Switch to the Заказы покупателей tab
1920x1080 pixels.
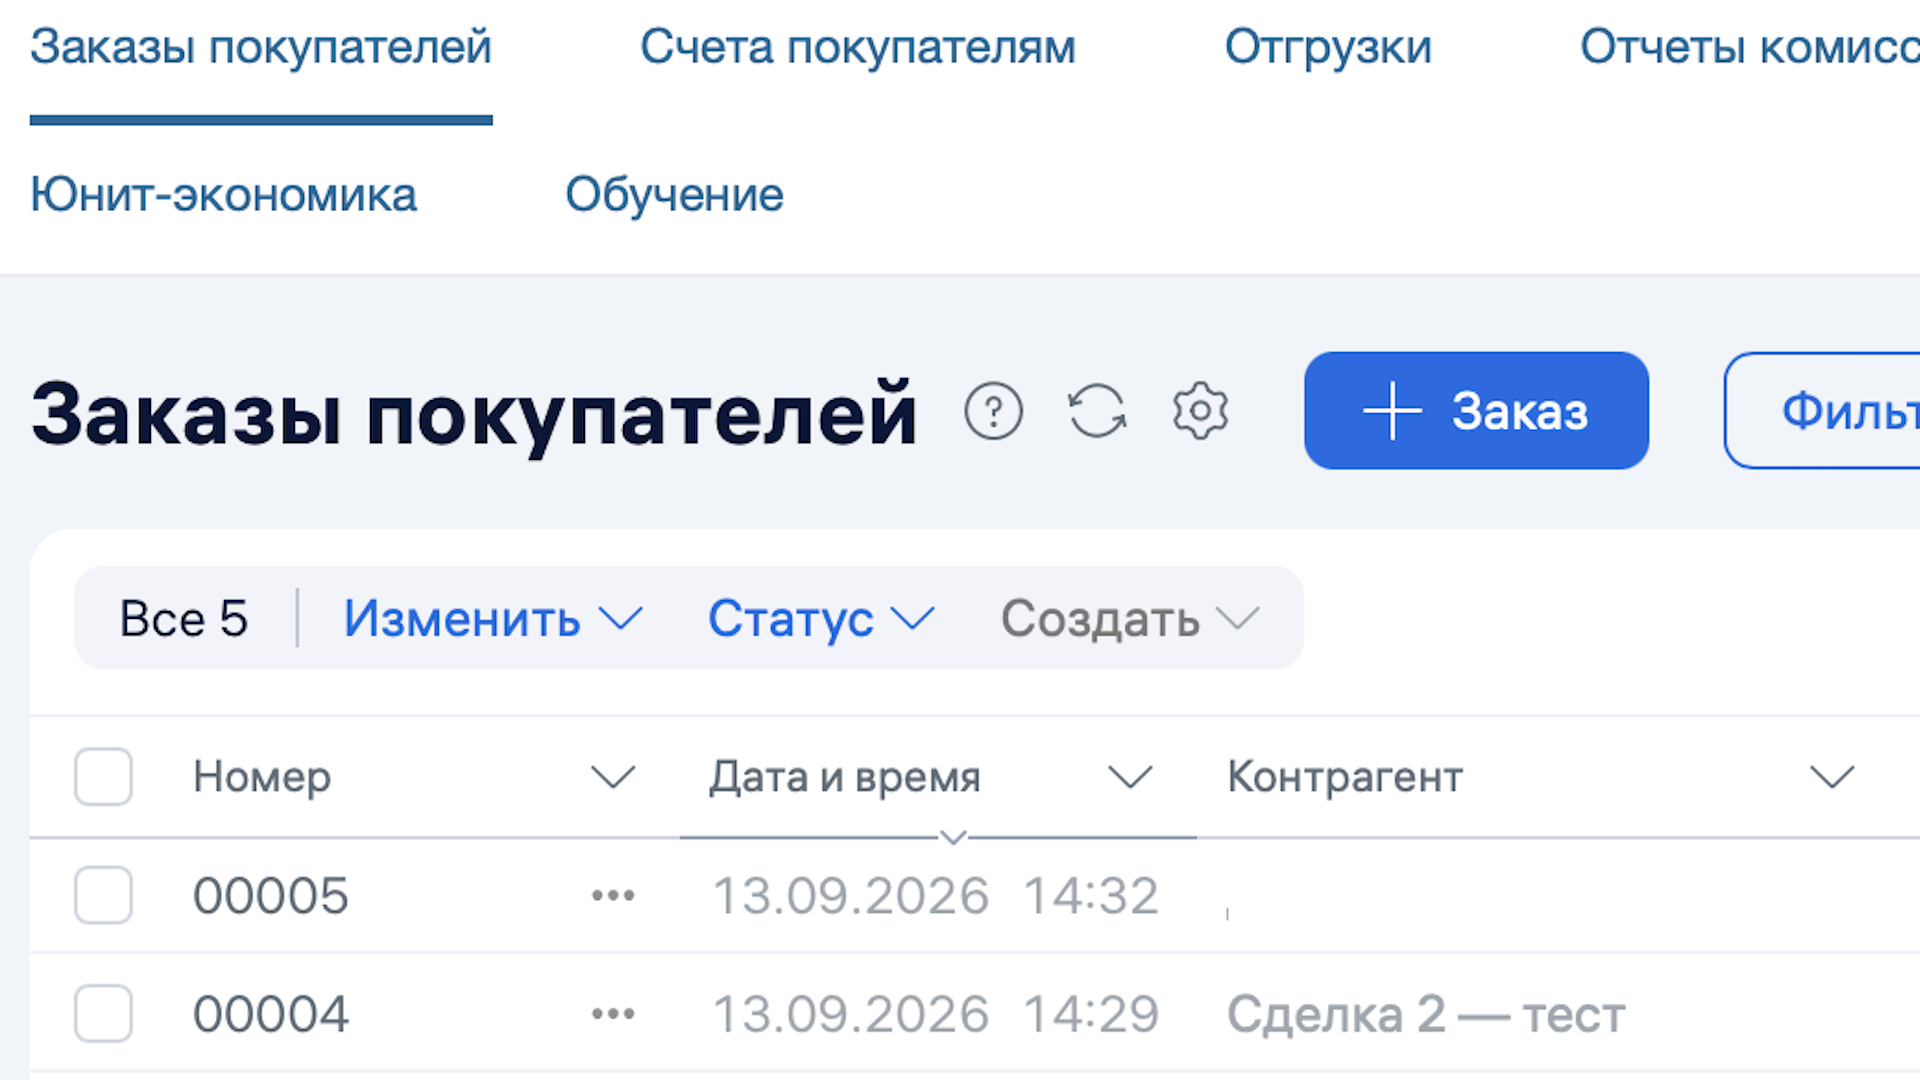point(261,47)
